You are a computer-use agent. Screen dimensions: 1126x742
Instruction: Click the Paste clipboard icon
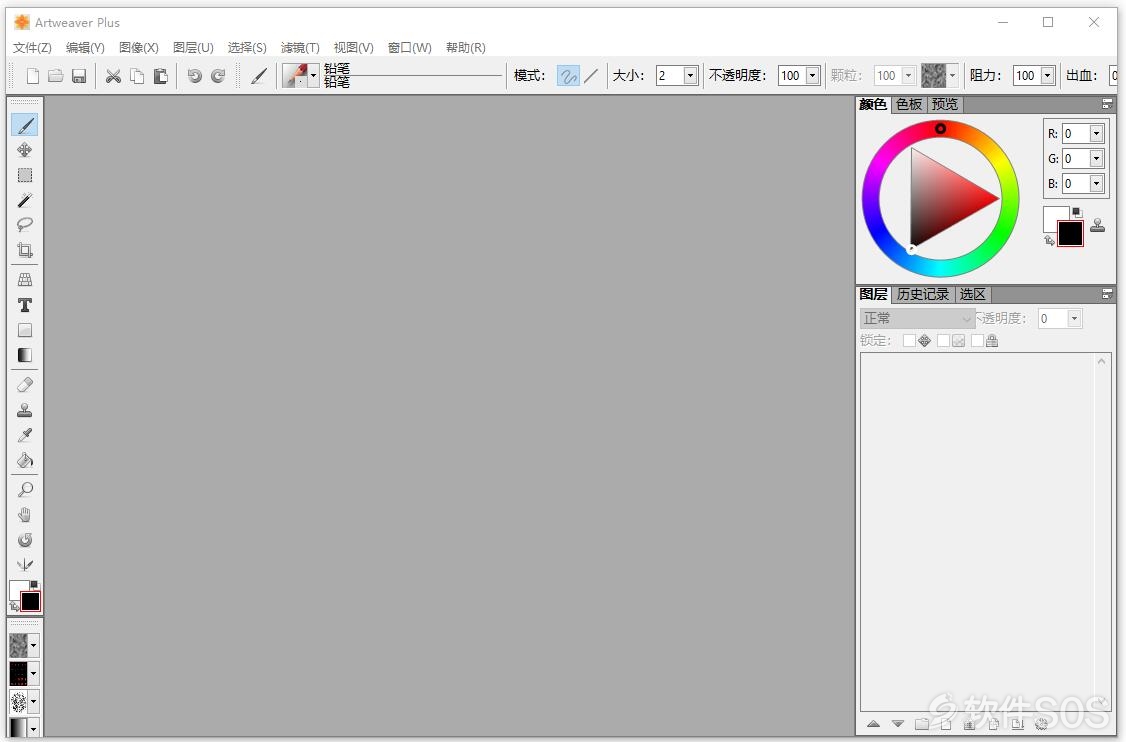click(x=161, y=76)
